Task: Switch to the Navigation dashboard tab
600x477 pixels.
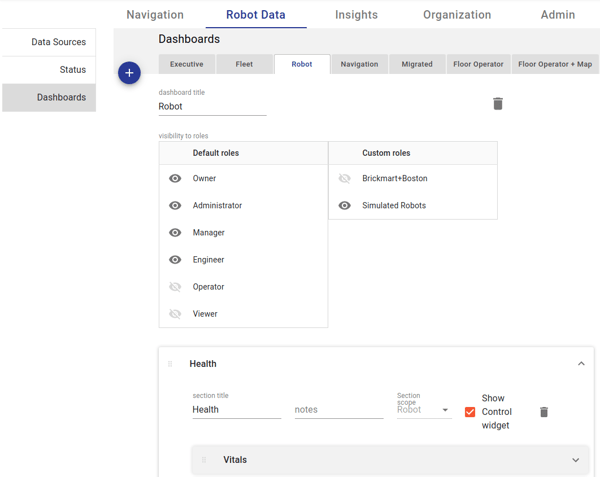Action: click(x=359, y=64)
